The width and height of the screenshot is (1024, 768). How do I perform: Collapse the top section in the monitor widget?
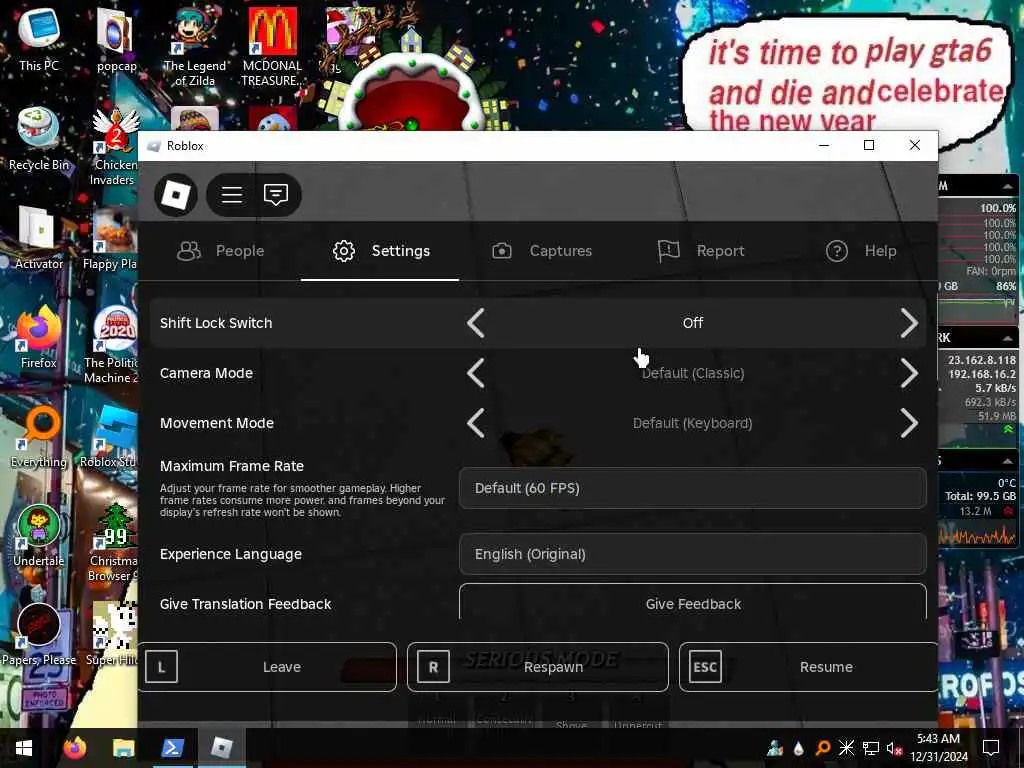pyautogui.click(x=1008, y=186)
